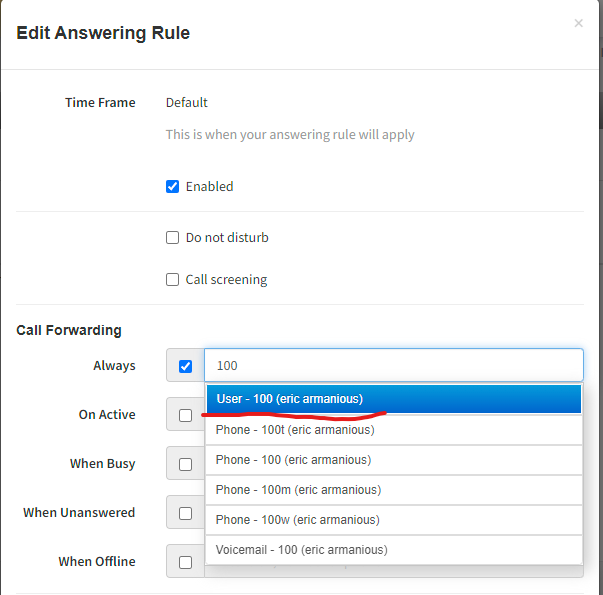The image size is (603, 595).
Task: Select User - 100 (eric armanious) suggestion
Action: [x=393, y=399]
